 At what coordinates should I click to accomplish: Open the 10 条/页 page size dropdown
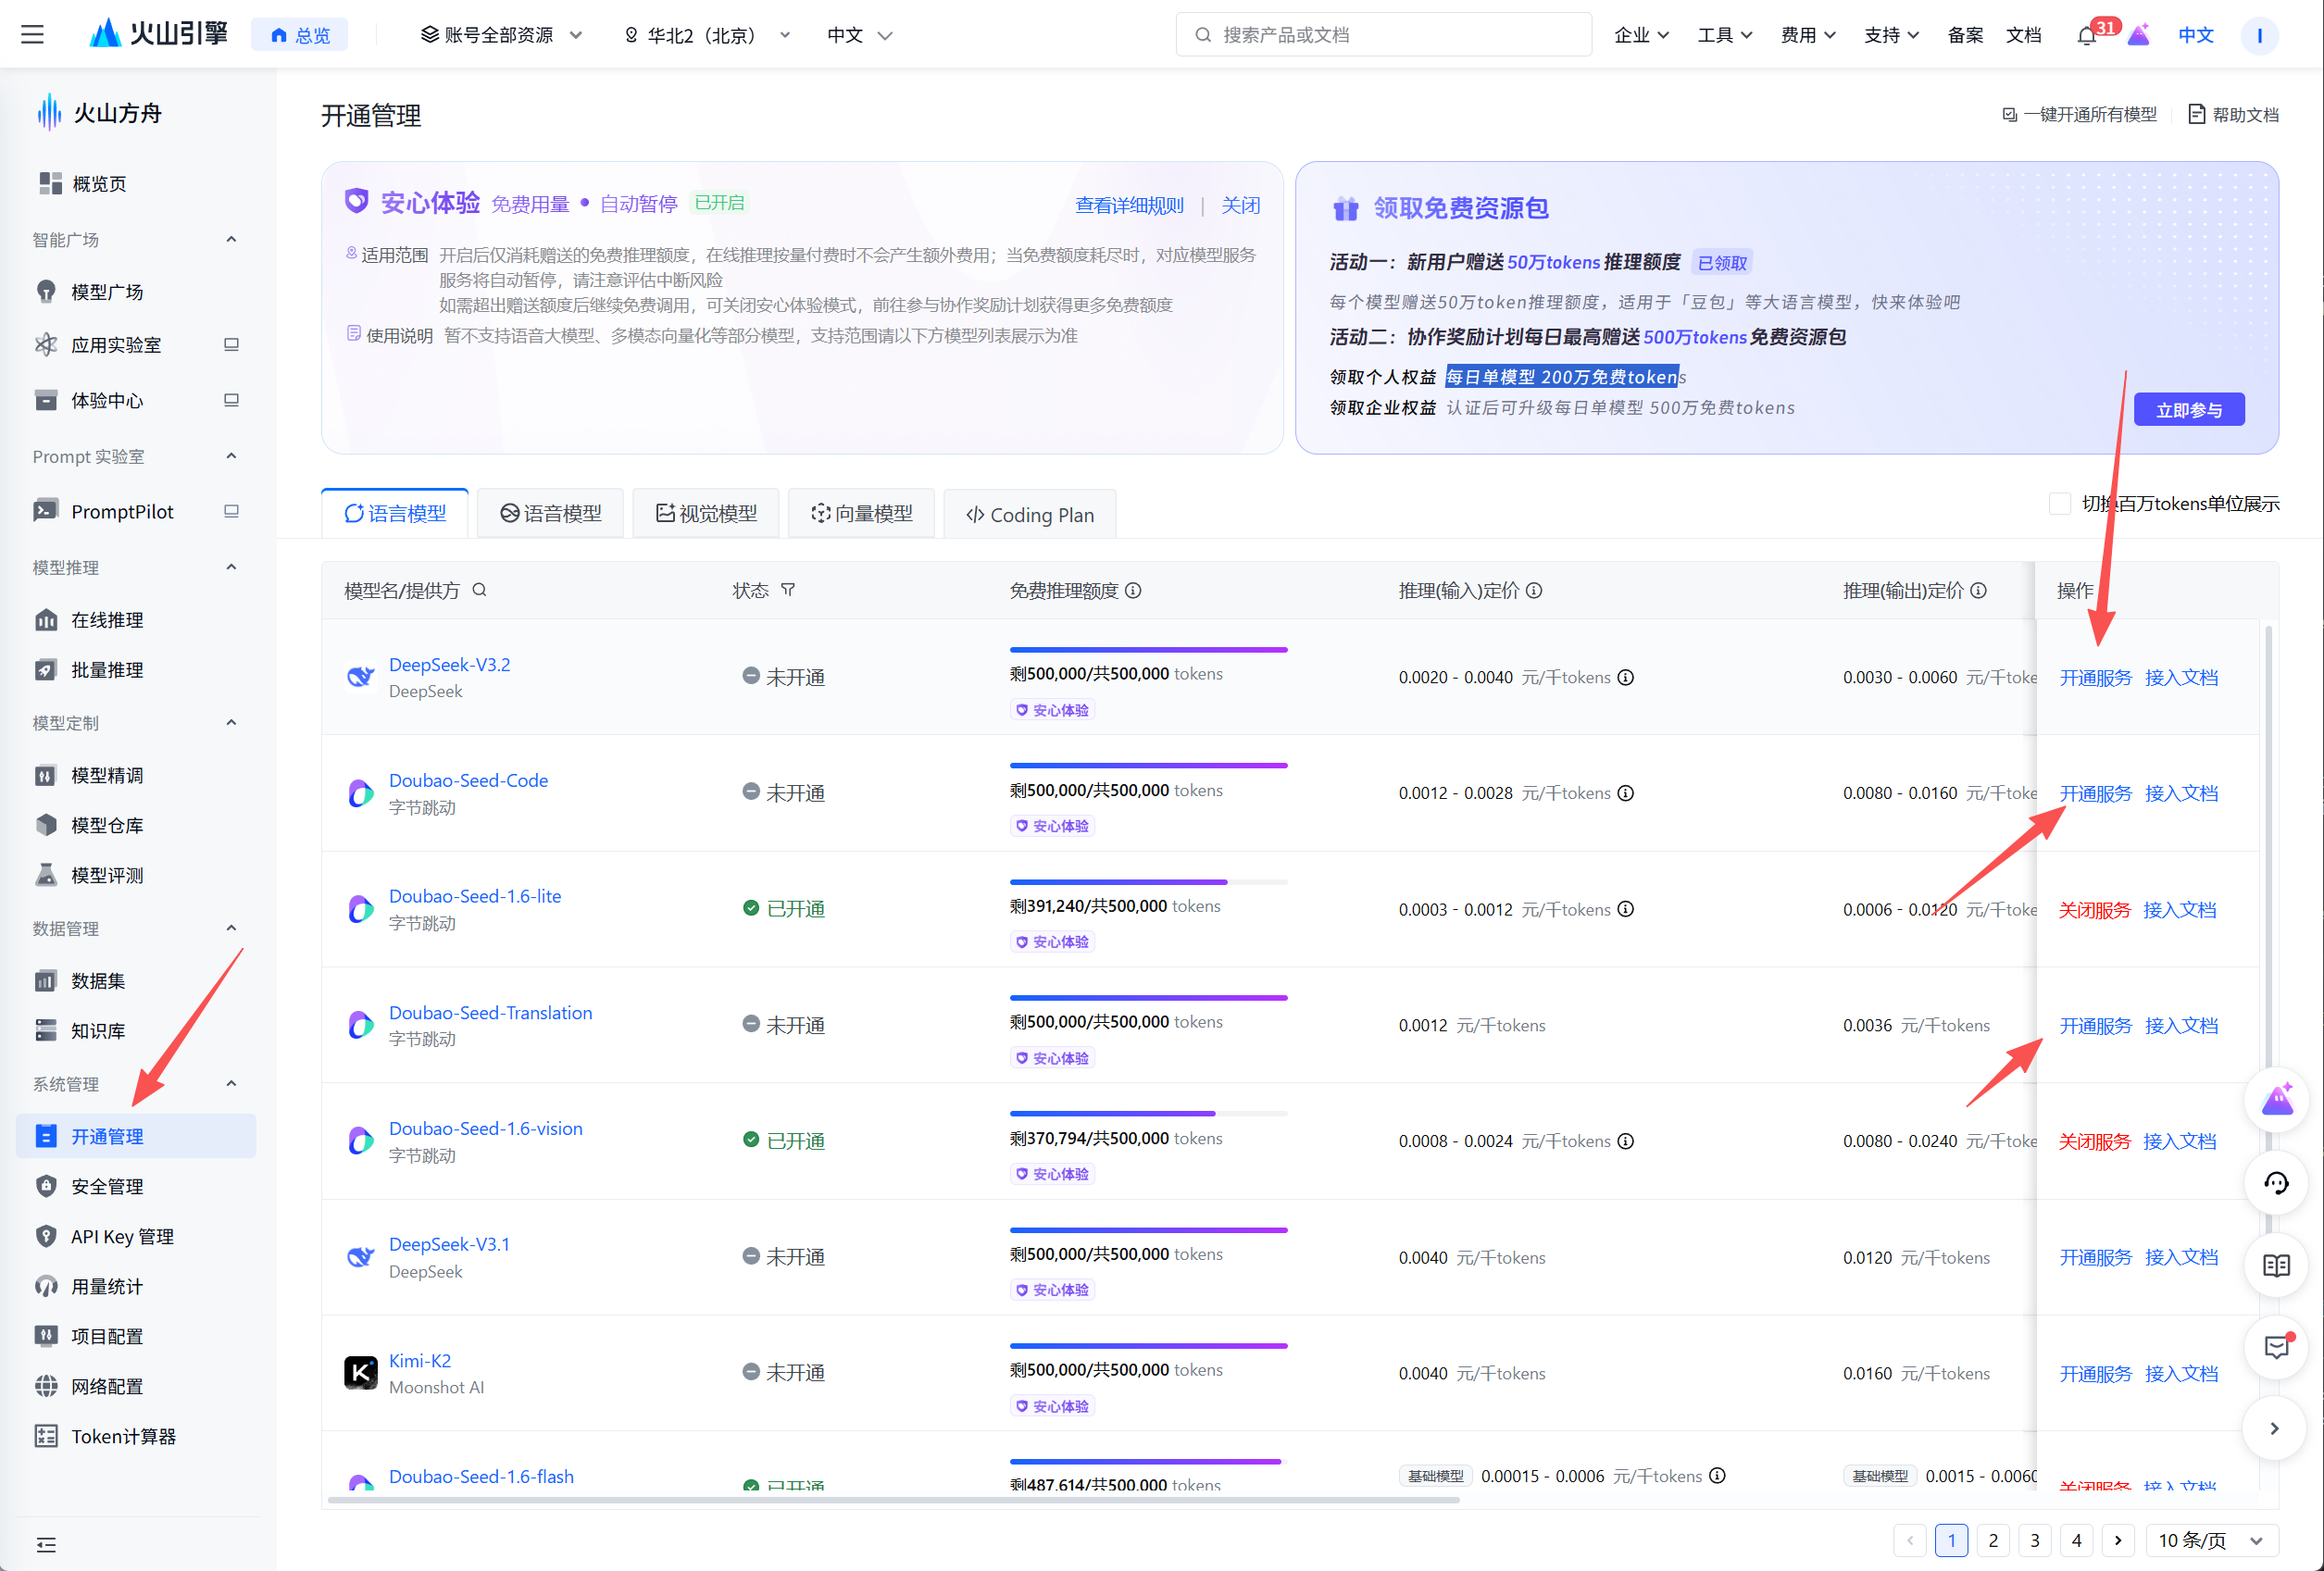click(x=2211, y=1541)
